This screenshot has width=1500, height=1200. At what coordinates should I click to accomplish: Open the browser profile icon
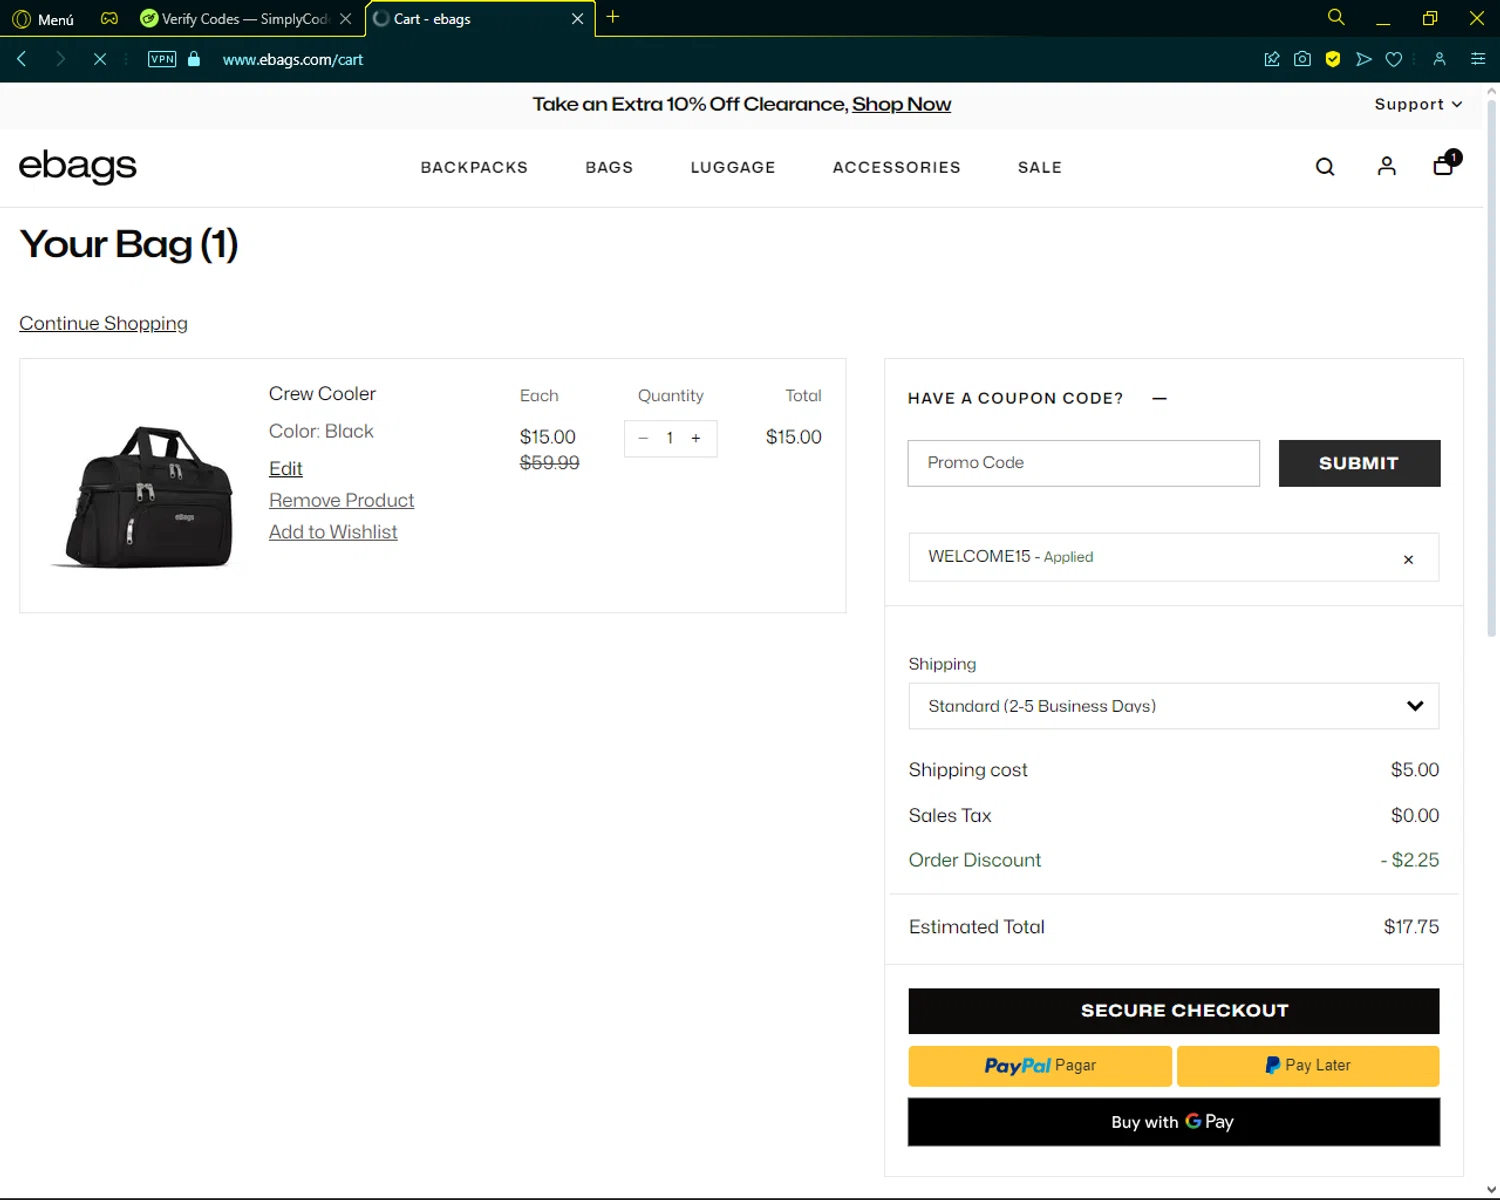coord(1440,59)
